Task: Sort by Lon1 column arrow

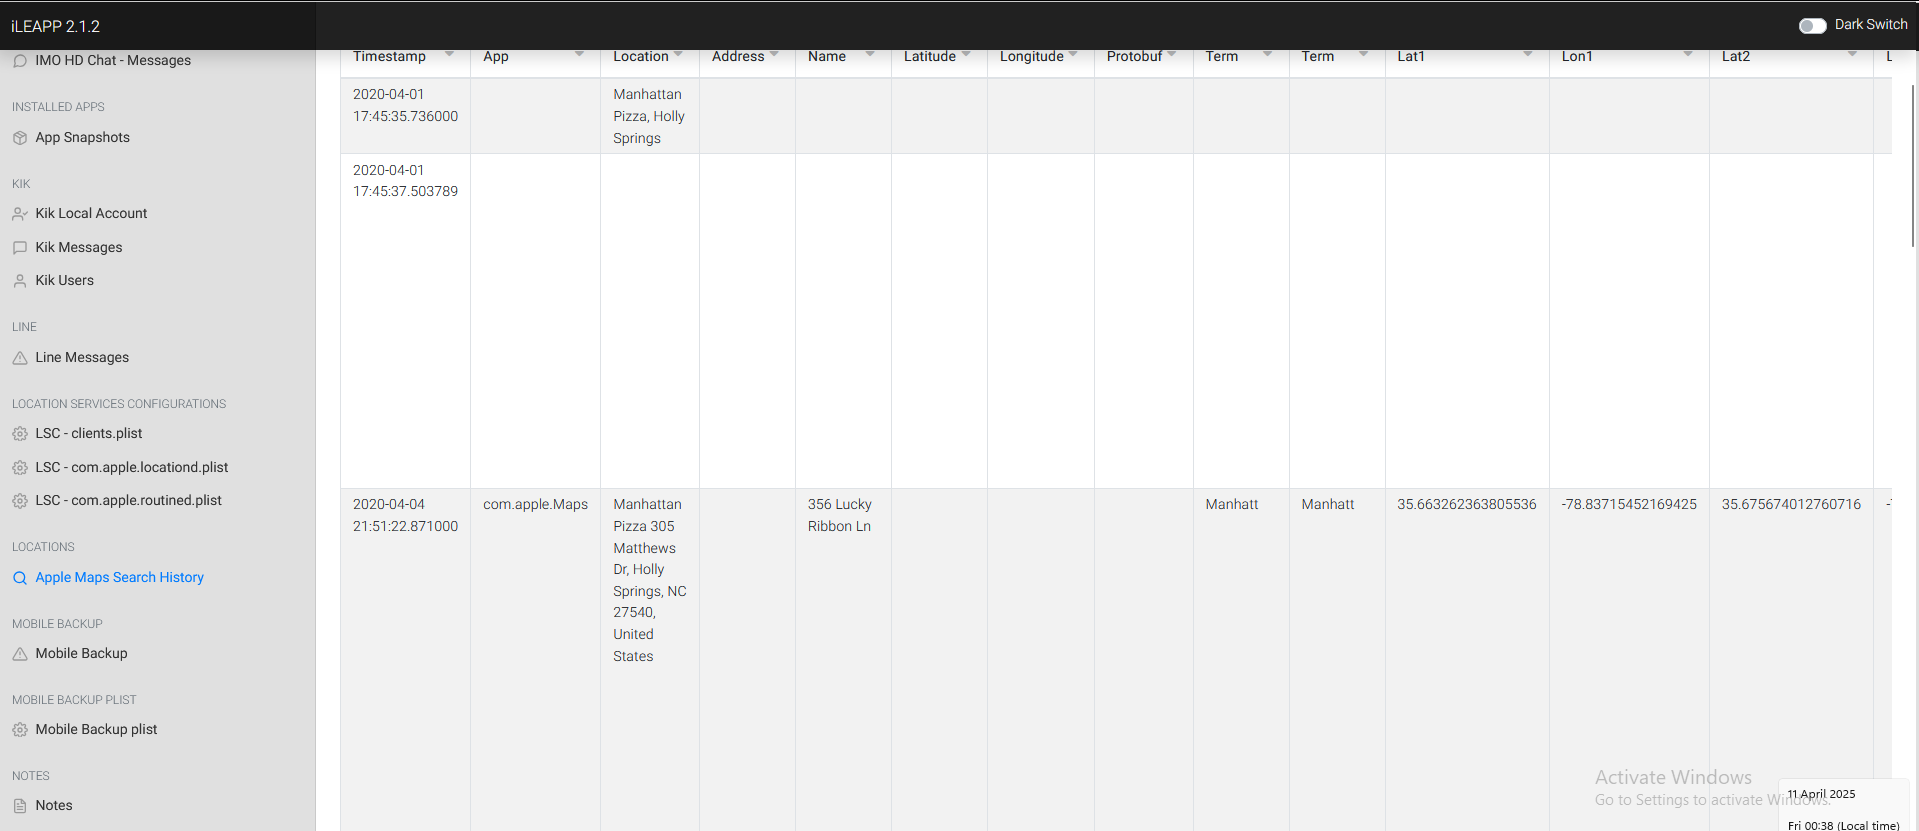Action: [1688, 54]
